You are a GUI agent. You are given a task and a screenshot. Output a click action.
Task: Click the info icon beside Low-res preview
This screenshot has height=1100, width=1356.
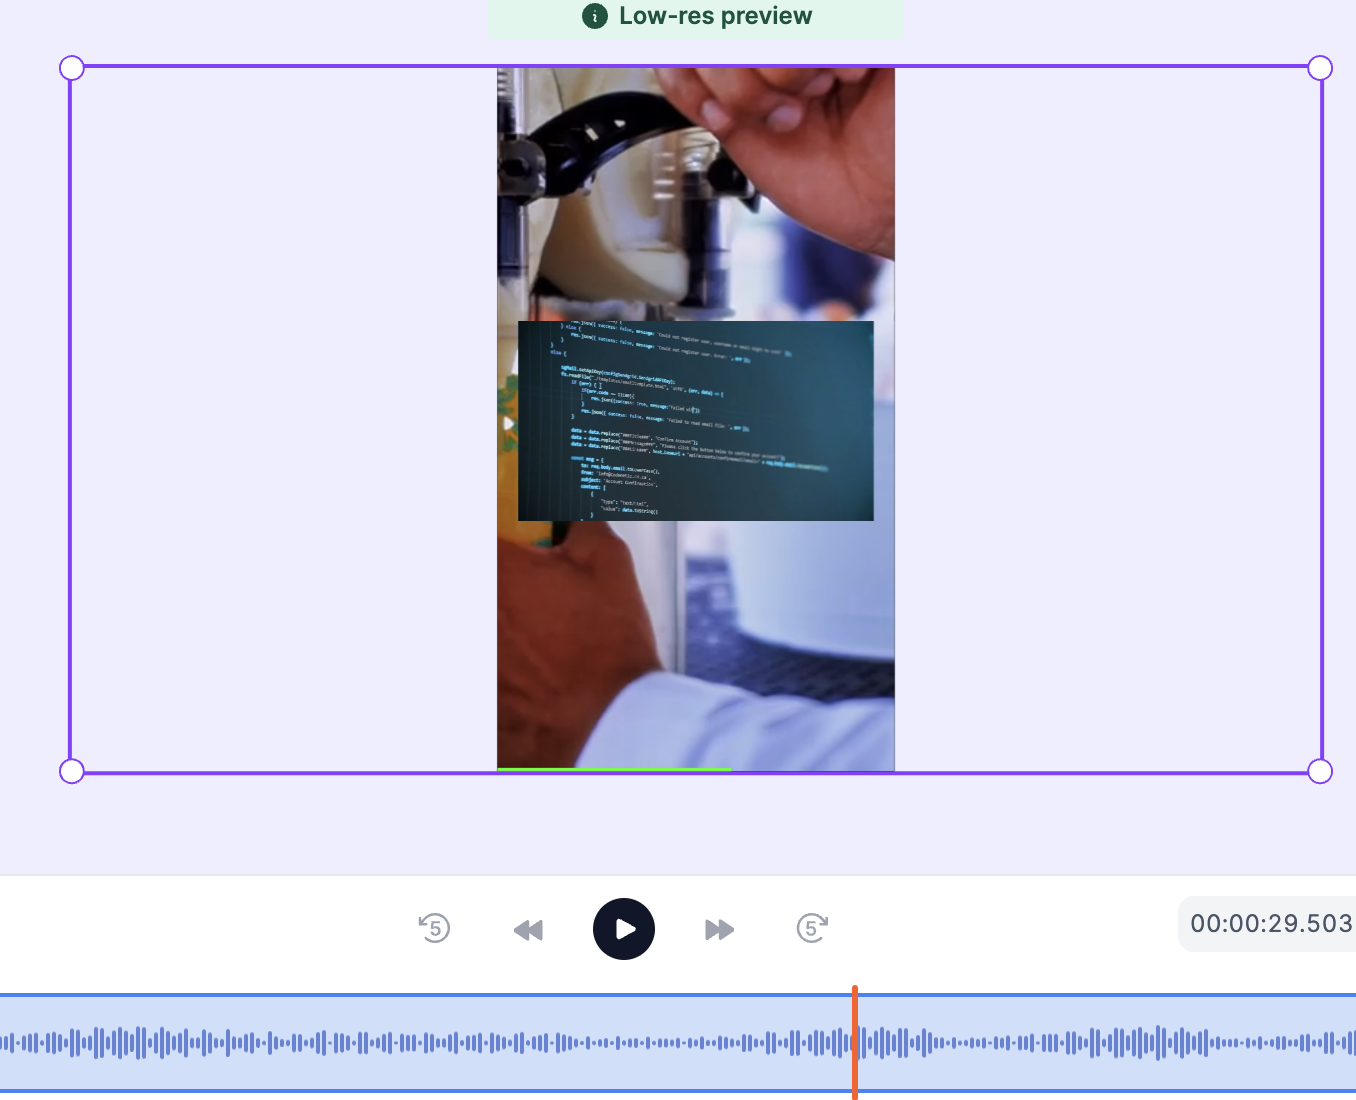pyautogui.click(x=595, y=16)
